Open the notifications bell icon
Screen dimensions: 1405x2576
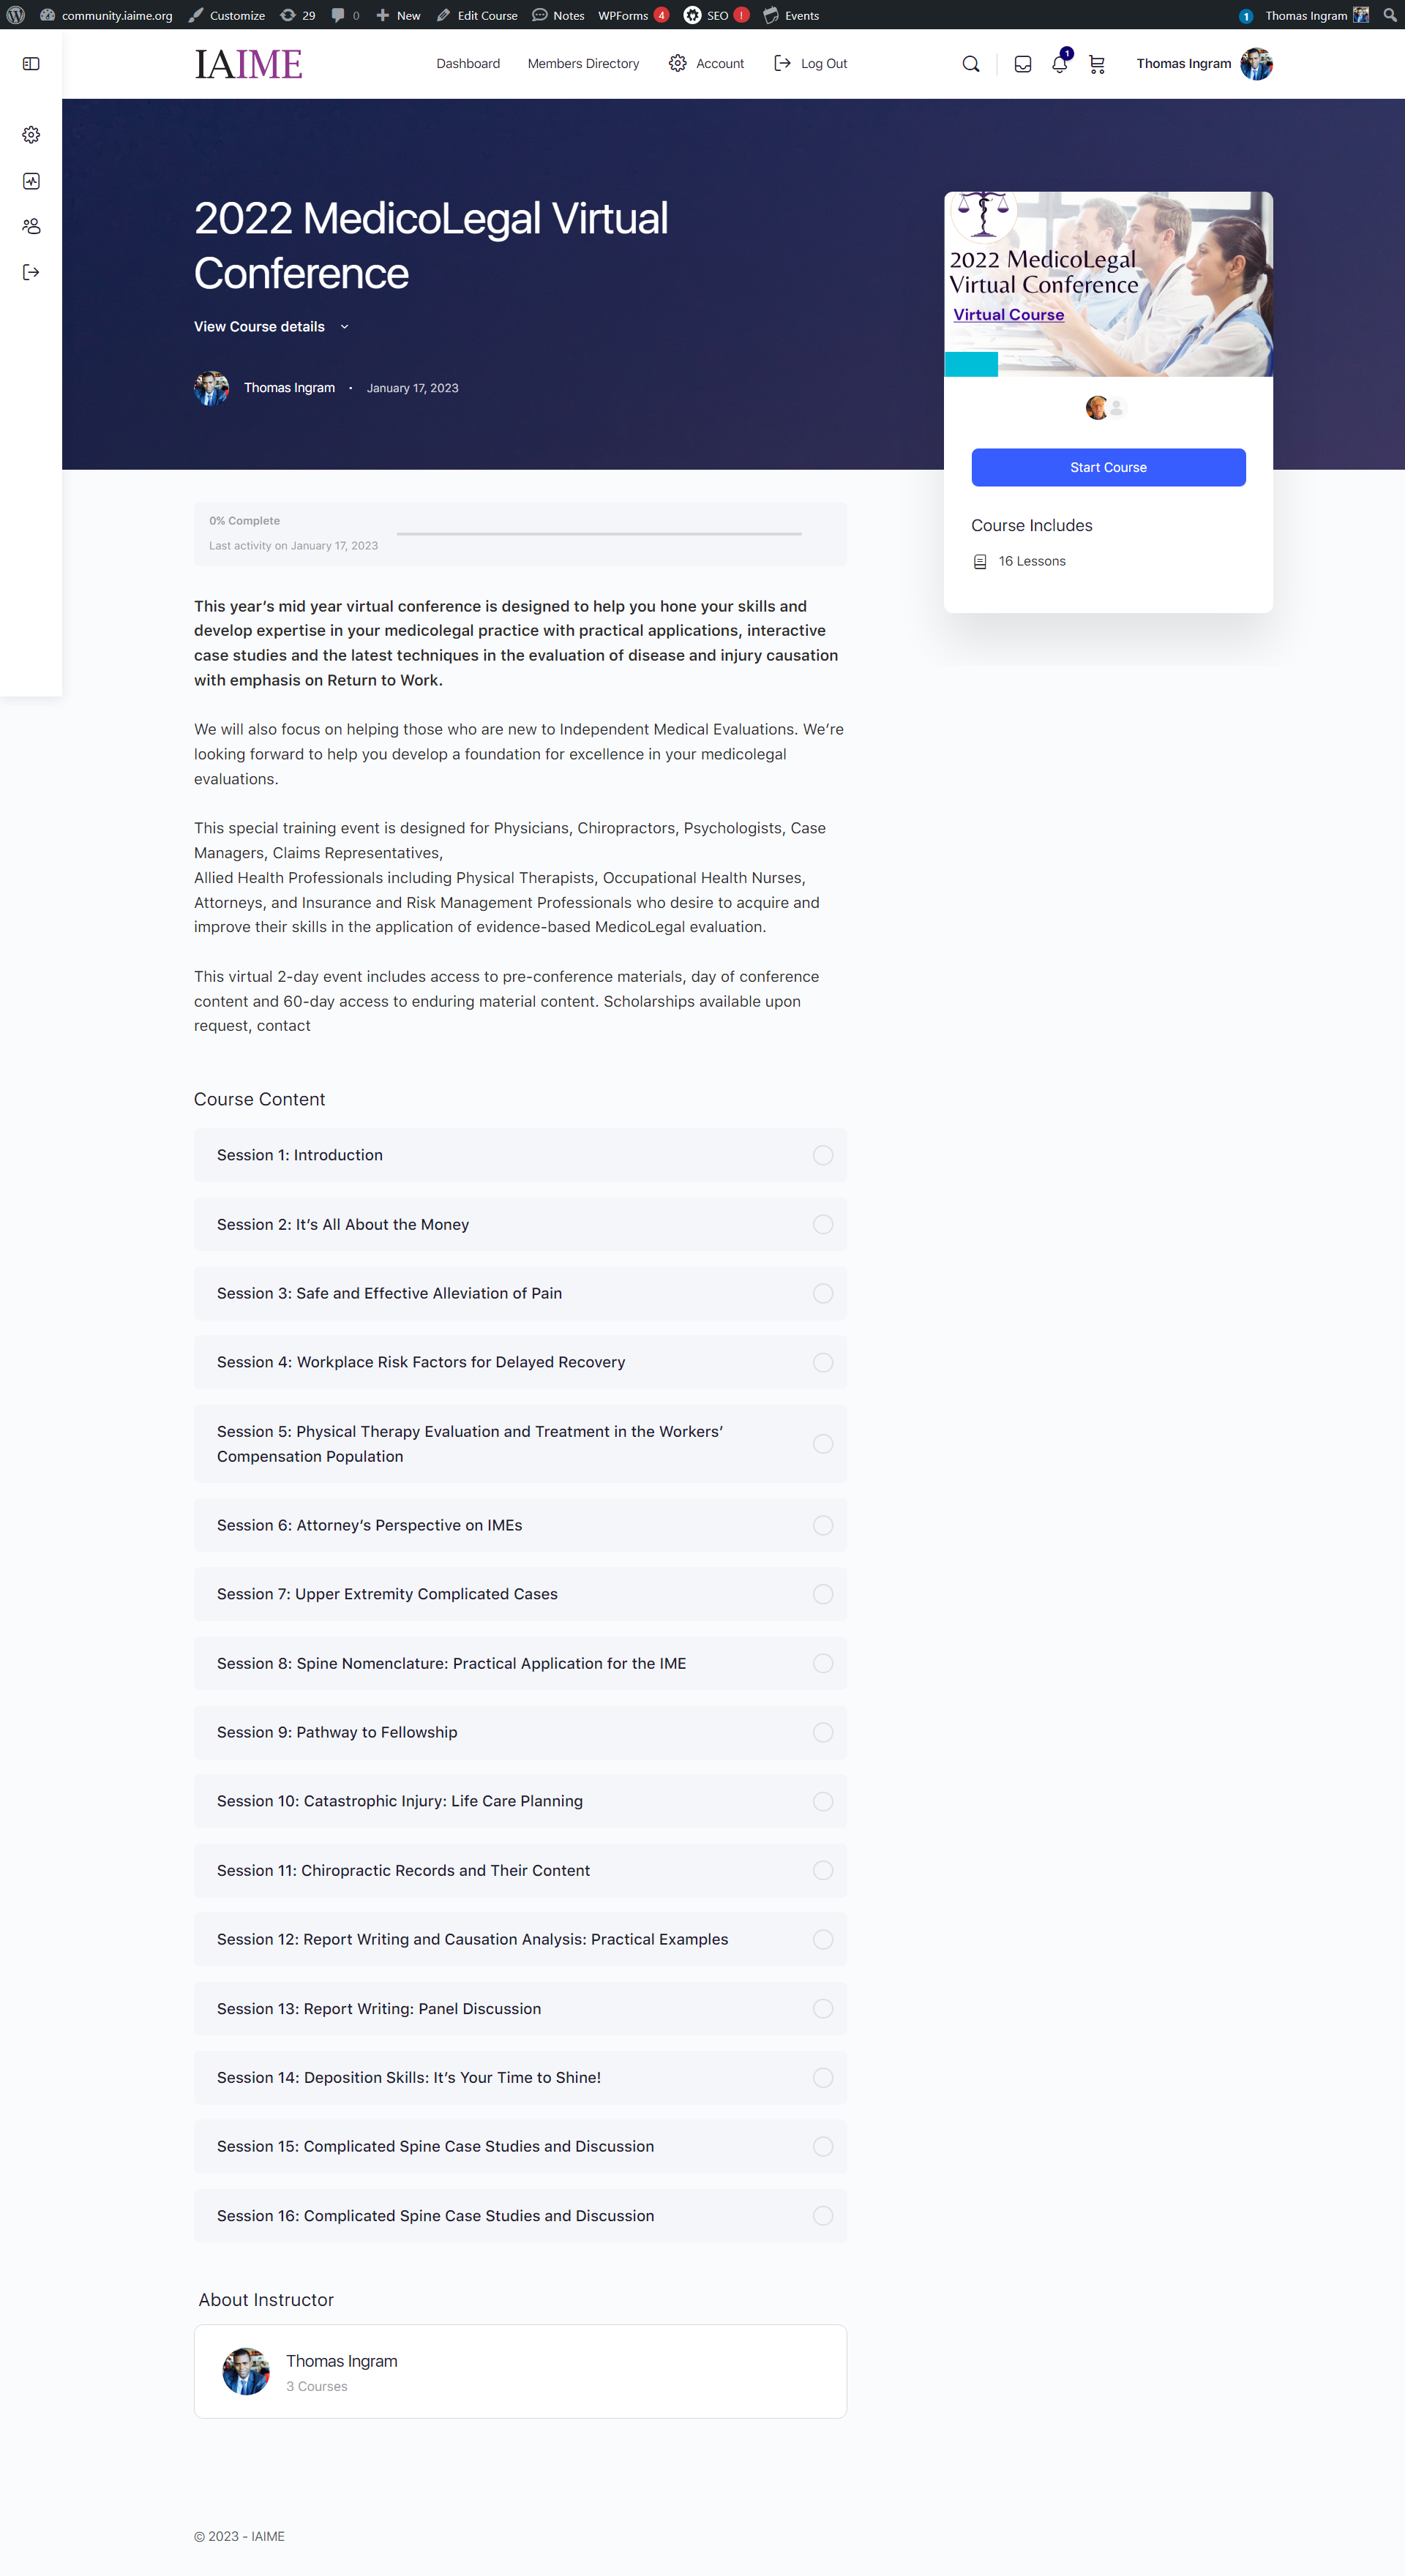point(1059,64)
